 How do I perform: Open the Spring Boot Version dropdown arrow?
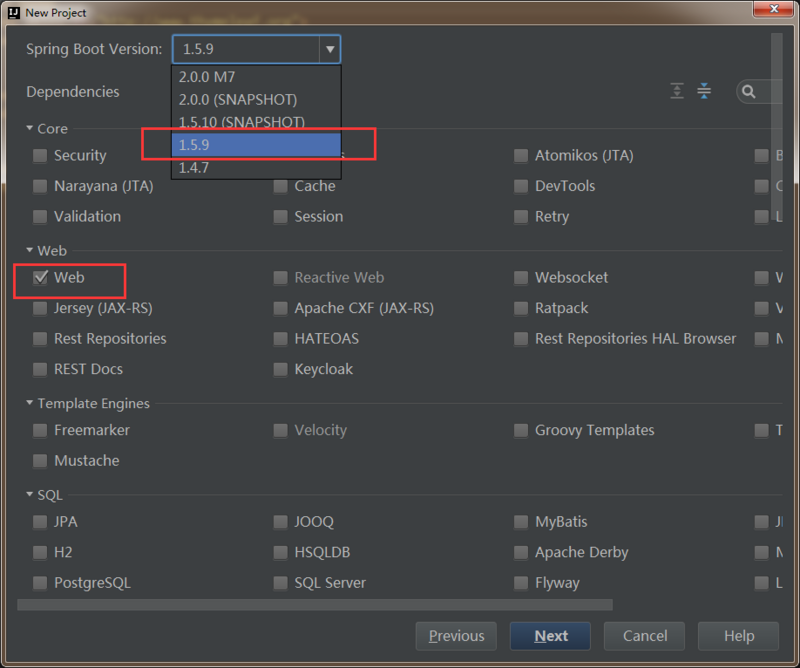click(x=330, y=50)
